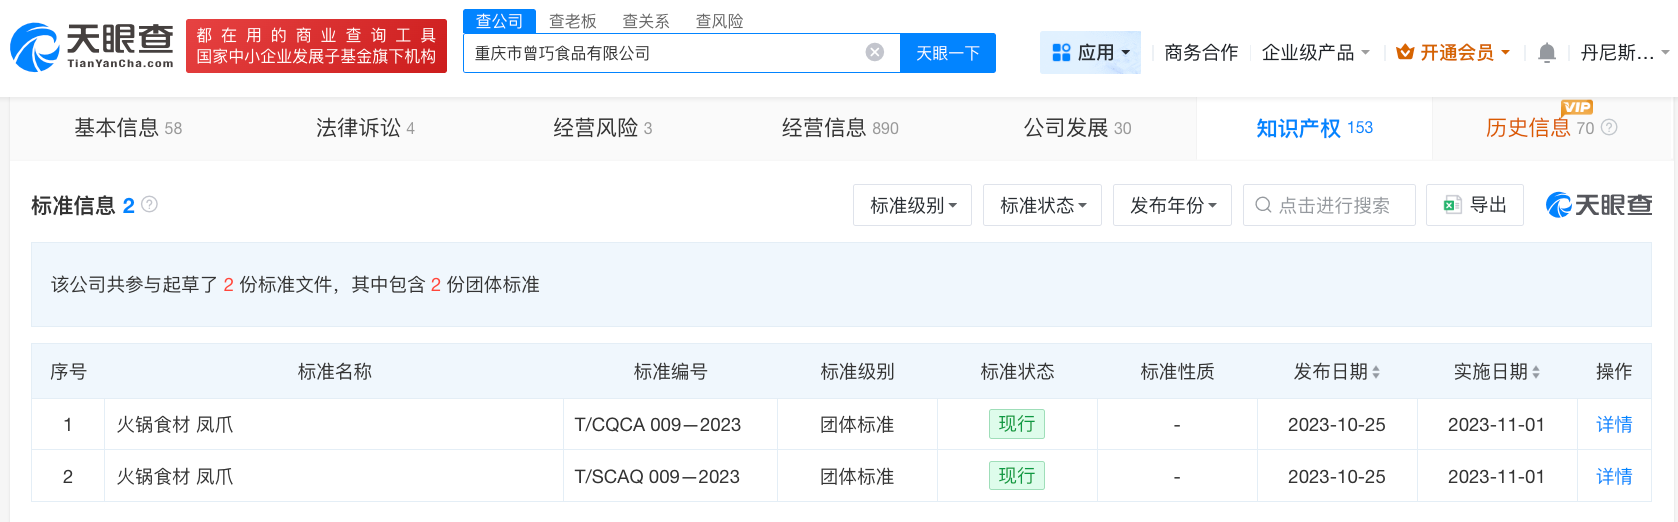Click 团体标准 in the T/SCAQ row
This screenshot has width=1678, height=522.
[x=857, y=477]
